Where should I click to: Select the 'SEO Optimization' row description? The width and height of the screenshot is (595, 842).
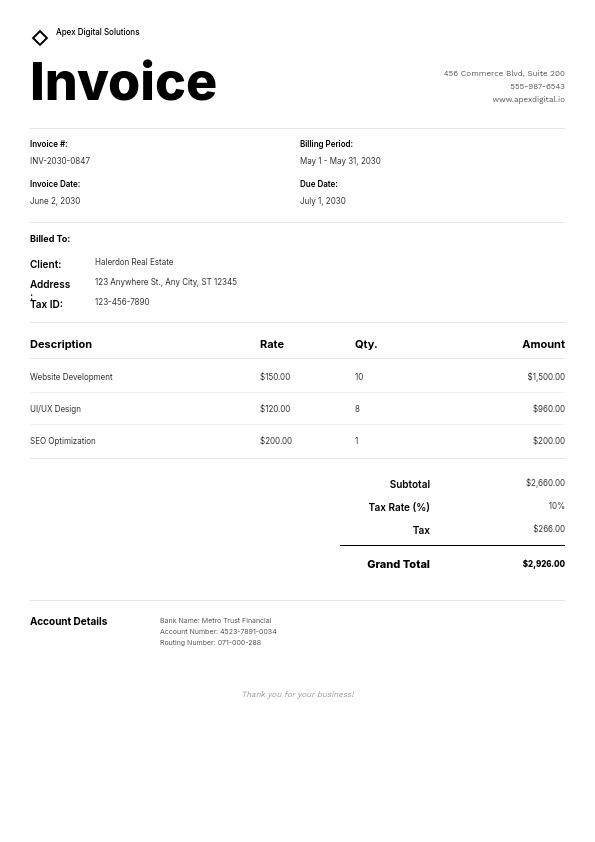[x=62, y=441]
